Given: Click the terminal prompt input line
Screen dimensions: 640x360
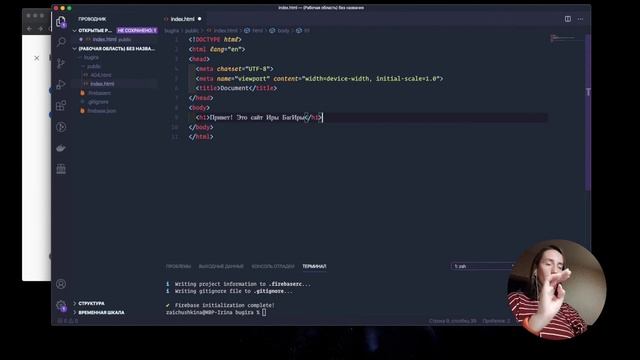Looking at the screenshot, I should pos(216,313).
